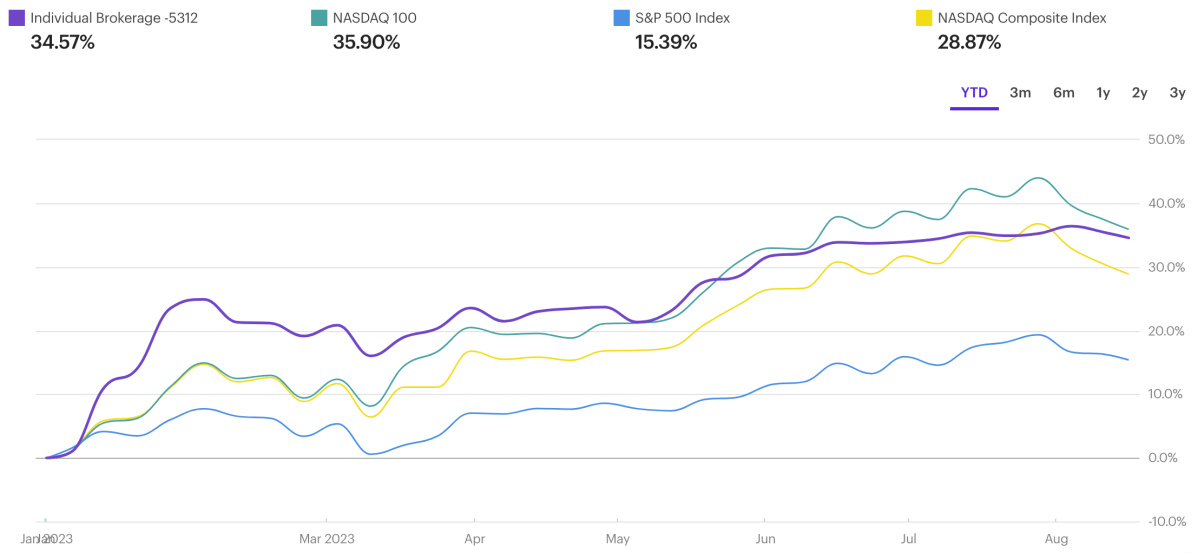
Task: Select the YTD time range tab
Action: [x=974, y=93]
